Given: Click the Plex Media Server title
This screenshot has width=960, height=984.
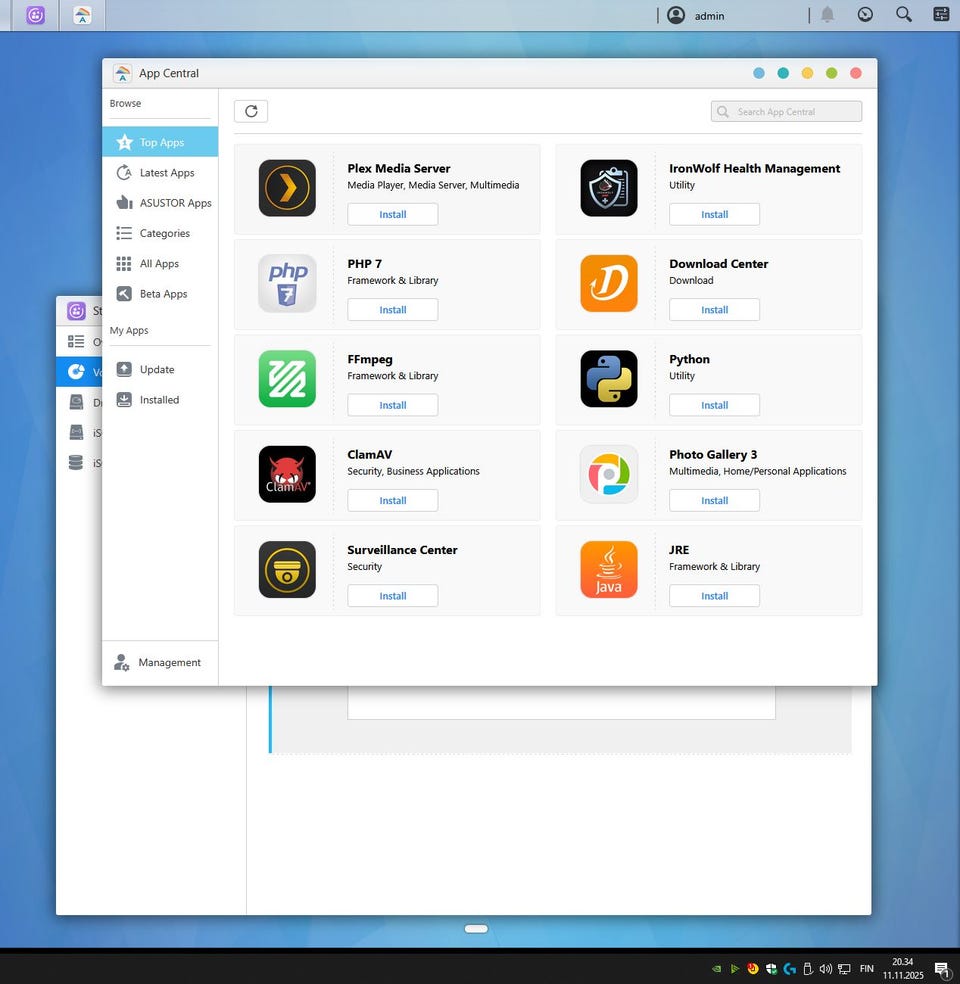Looking at the screenshot, I should (x=399, y=168).
